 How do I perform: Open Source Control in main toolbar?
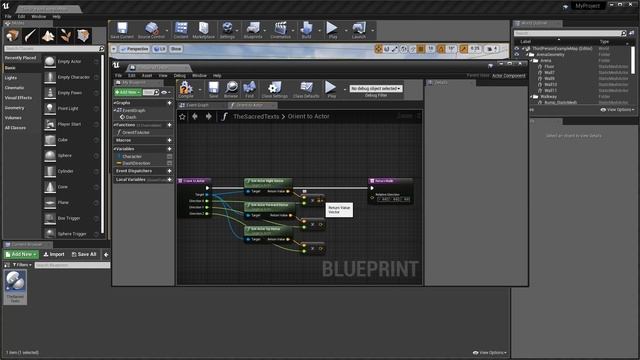[x=151, y=30]
